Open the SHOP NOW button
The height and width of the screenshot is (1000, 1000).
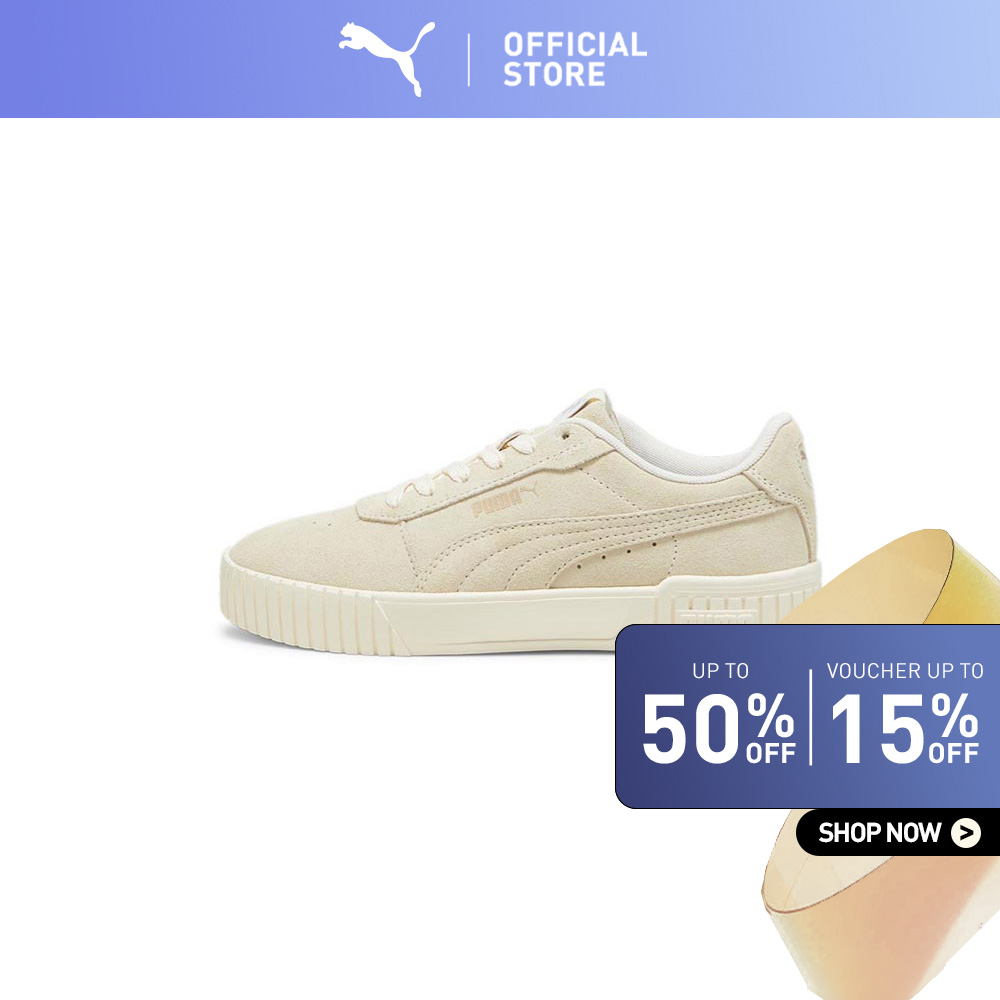pos(898,832)
